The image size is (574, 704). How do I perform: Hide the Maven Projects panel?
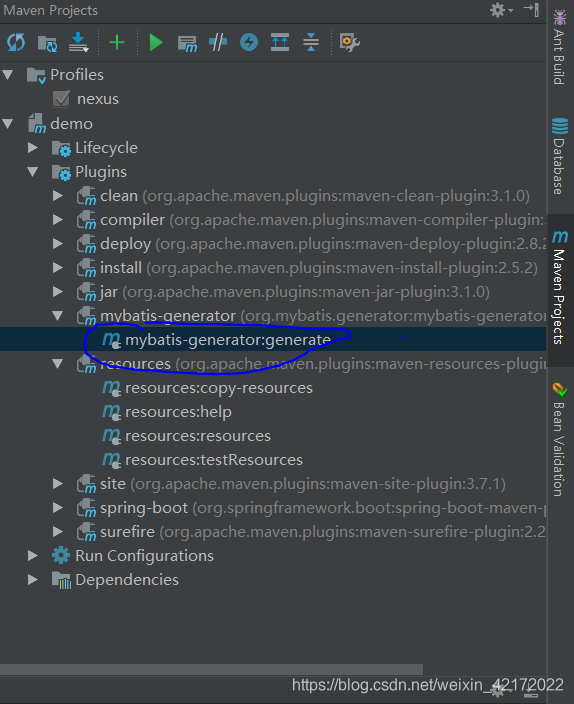(x=531, y=9)
